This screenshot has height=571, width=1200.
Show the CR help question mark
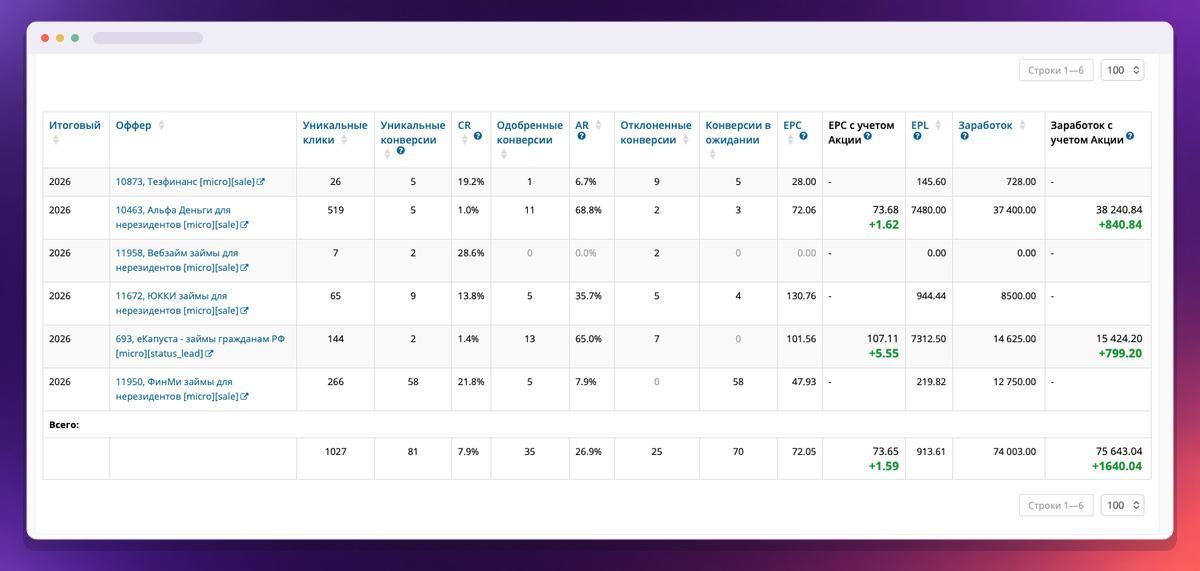click(x=478, y=136)
